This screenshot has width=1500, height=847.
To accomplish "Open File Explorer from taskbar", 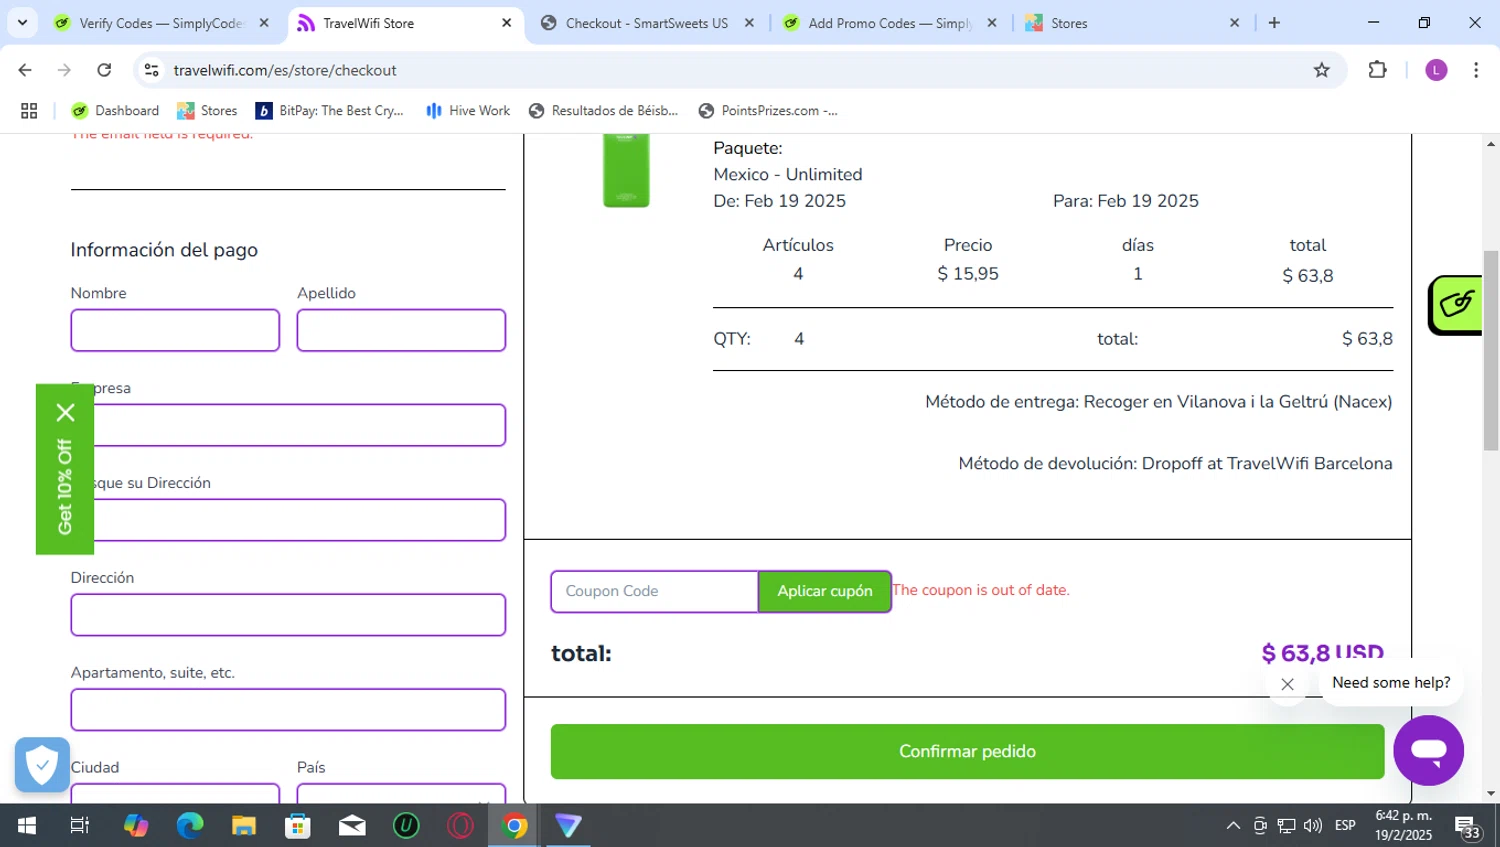I will [x=244, y=825].
